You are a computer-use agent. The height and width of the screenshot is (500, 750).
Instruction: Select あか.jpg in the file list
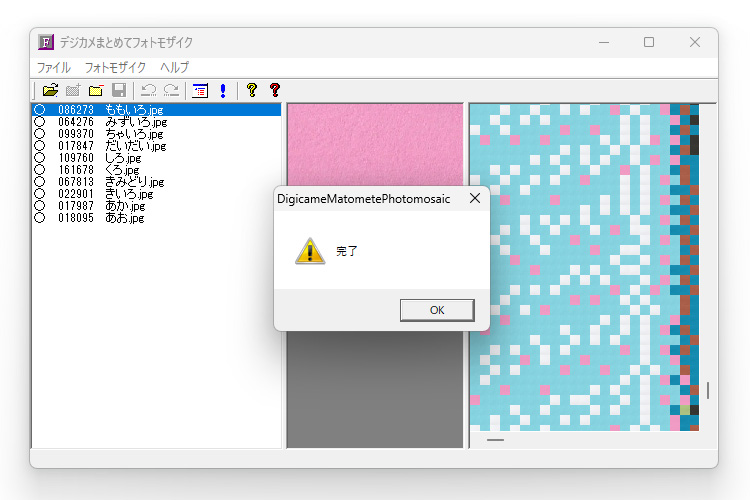tap(124, 206)
